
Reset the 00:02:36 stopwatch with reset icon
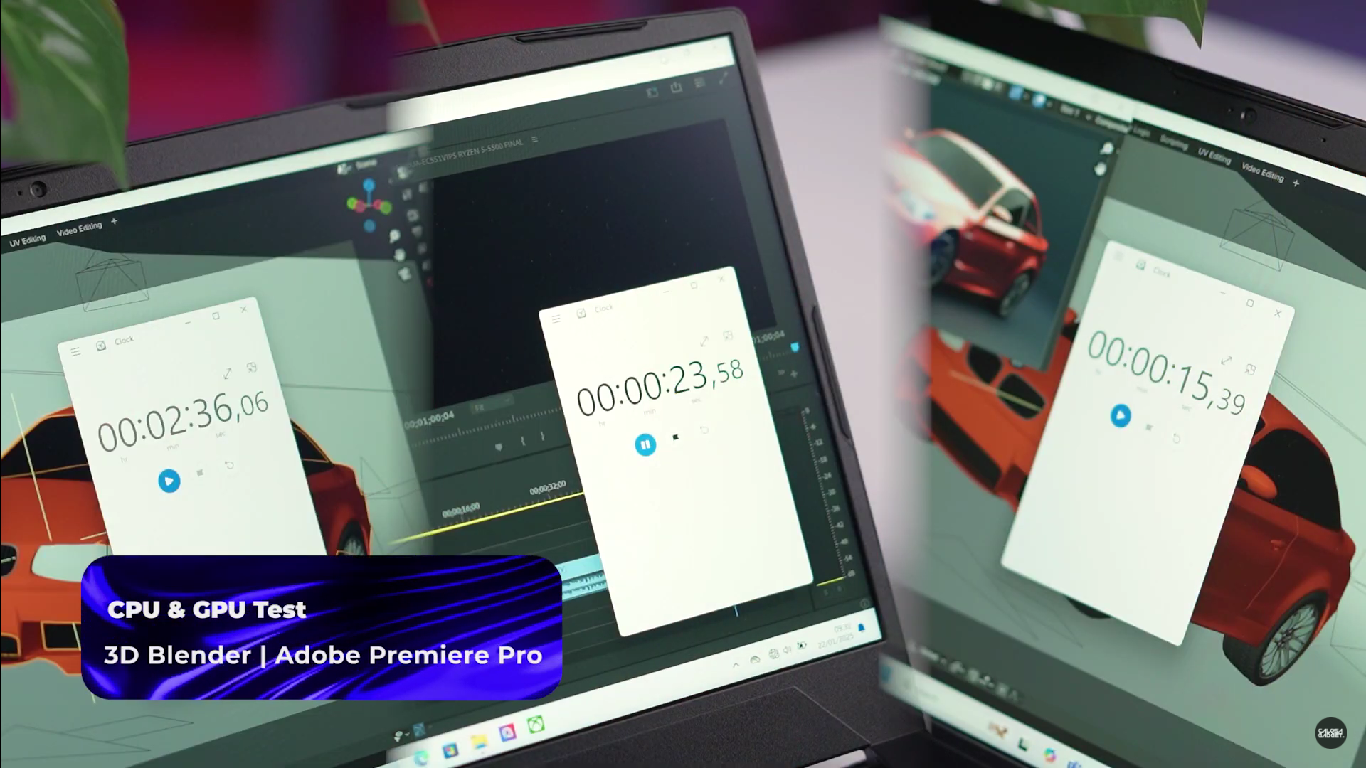coord(229,466)
